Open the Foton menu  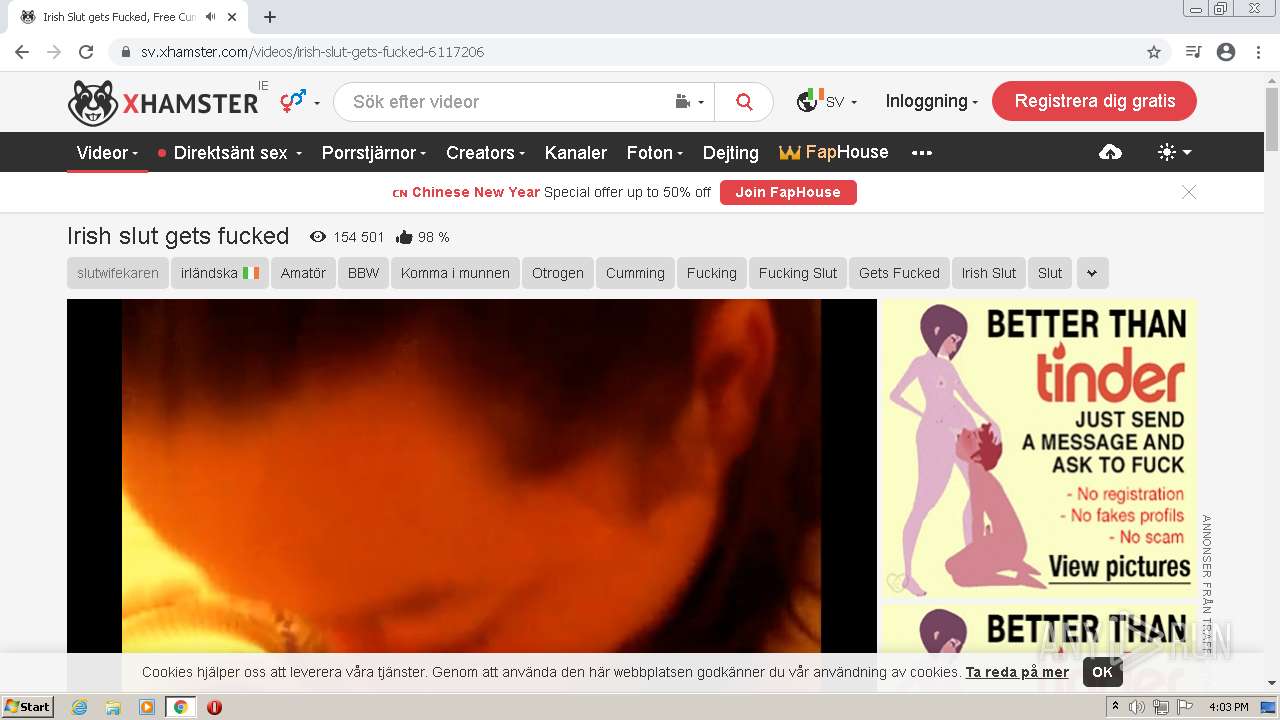654,153
